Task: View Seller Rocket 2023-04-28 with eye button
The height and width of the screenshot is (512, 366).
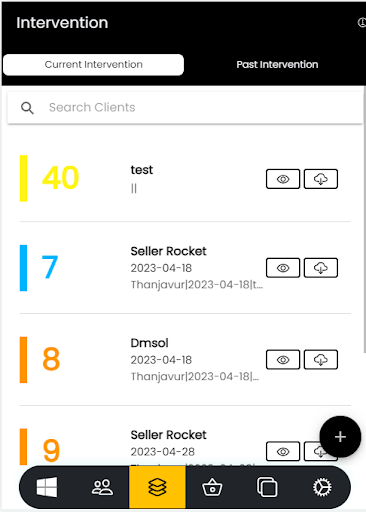Action: coord(283,451)
